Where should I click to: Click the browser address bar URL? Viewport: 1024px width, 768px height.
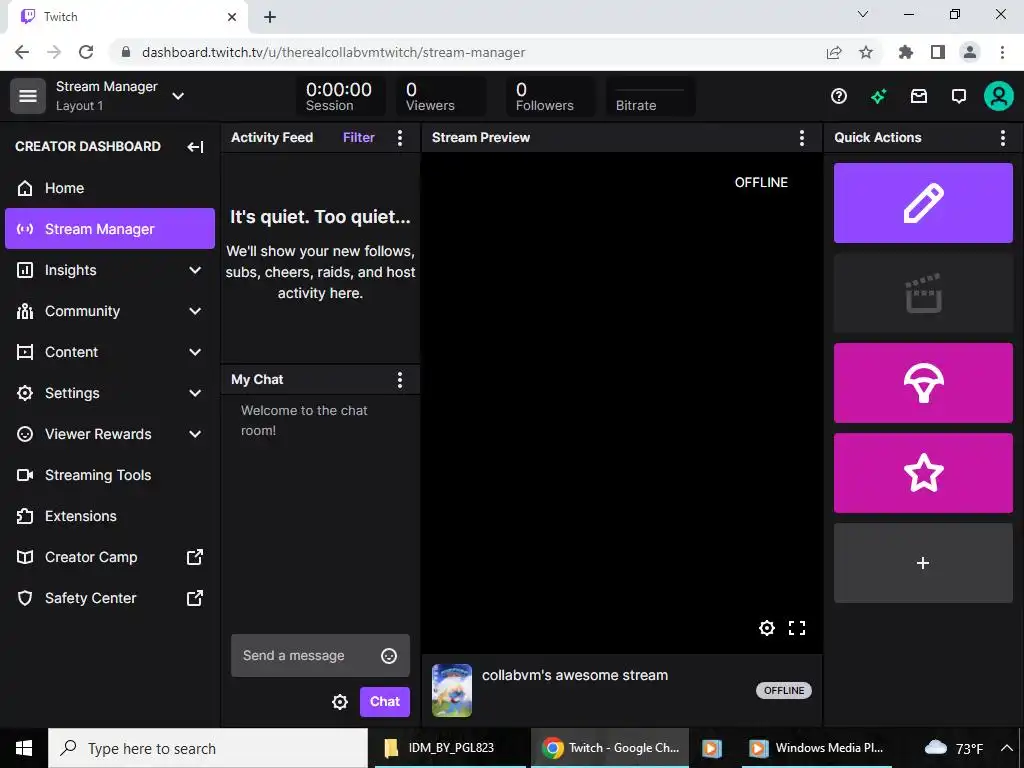(333, 52)
